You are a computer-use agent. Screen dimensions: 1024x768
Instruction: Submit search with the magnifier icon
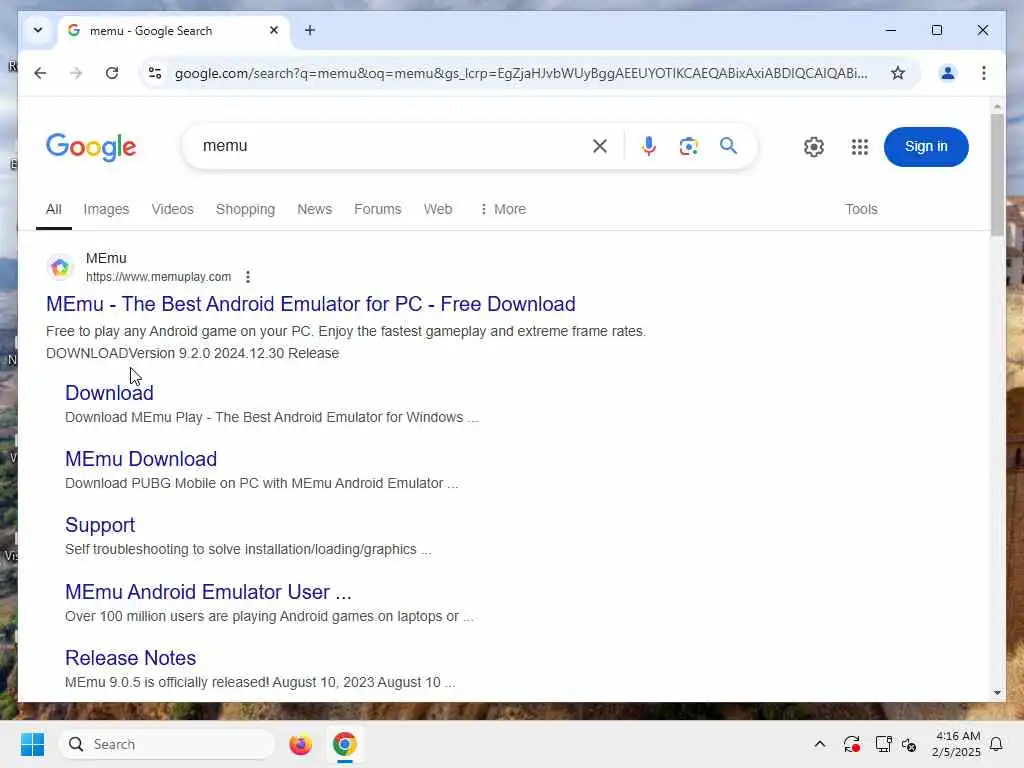pyautogui.click(x=728, y=146)
